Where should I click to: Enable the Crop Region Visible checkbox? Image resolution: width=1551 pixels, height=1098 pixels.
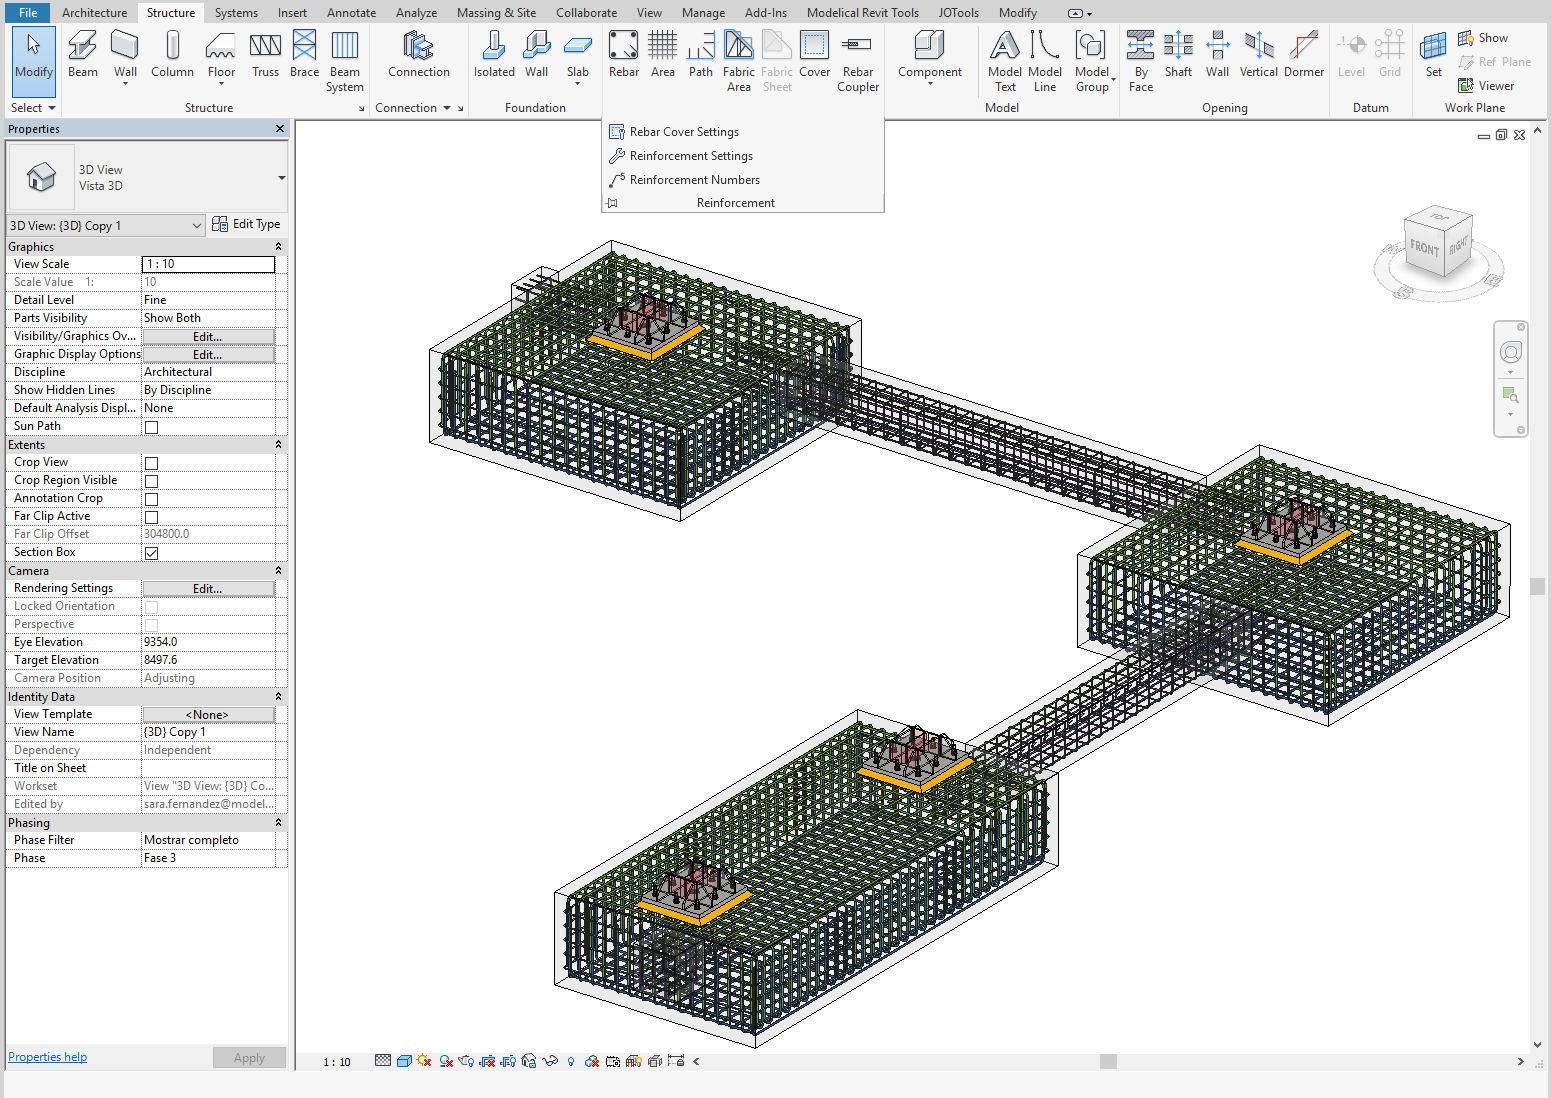151,481
